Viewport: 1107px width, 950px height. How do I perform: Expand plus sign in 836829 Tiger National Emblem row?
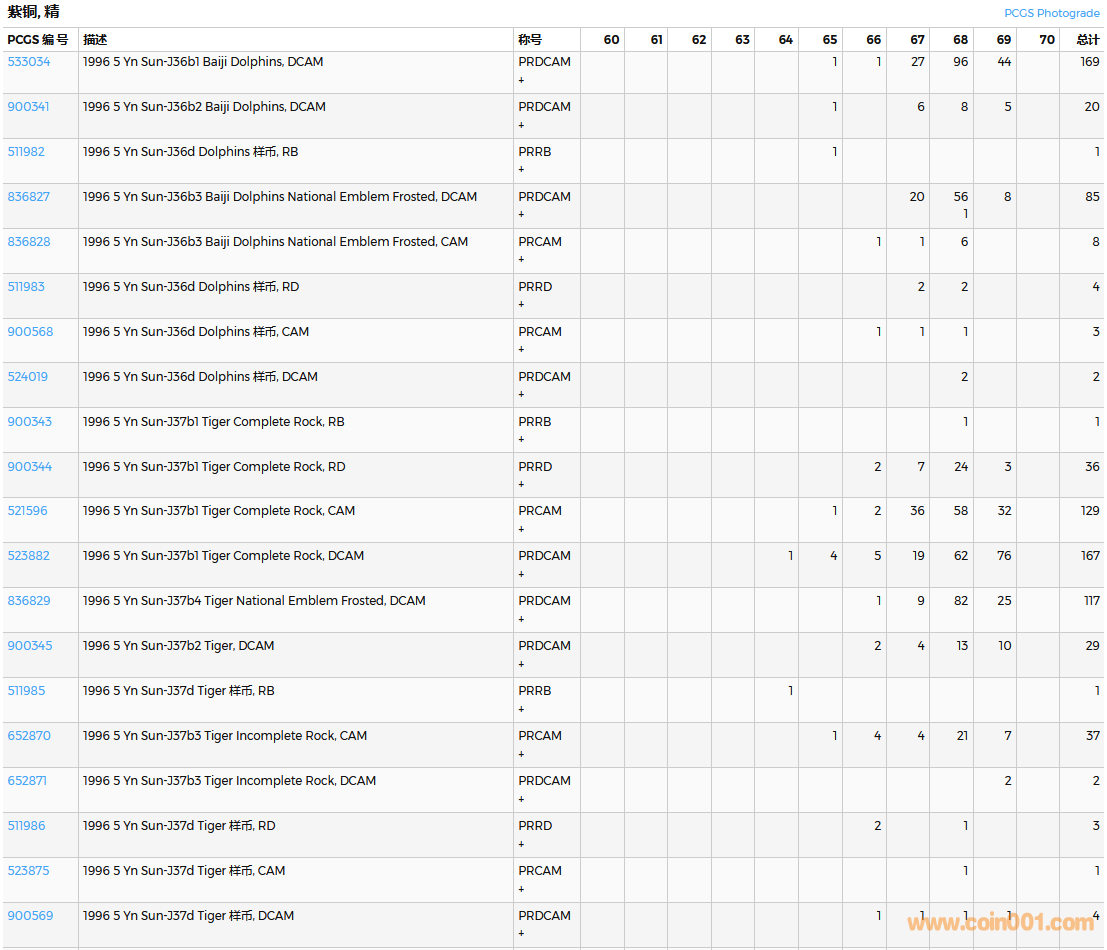pos(521,619)
